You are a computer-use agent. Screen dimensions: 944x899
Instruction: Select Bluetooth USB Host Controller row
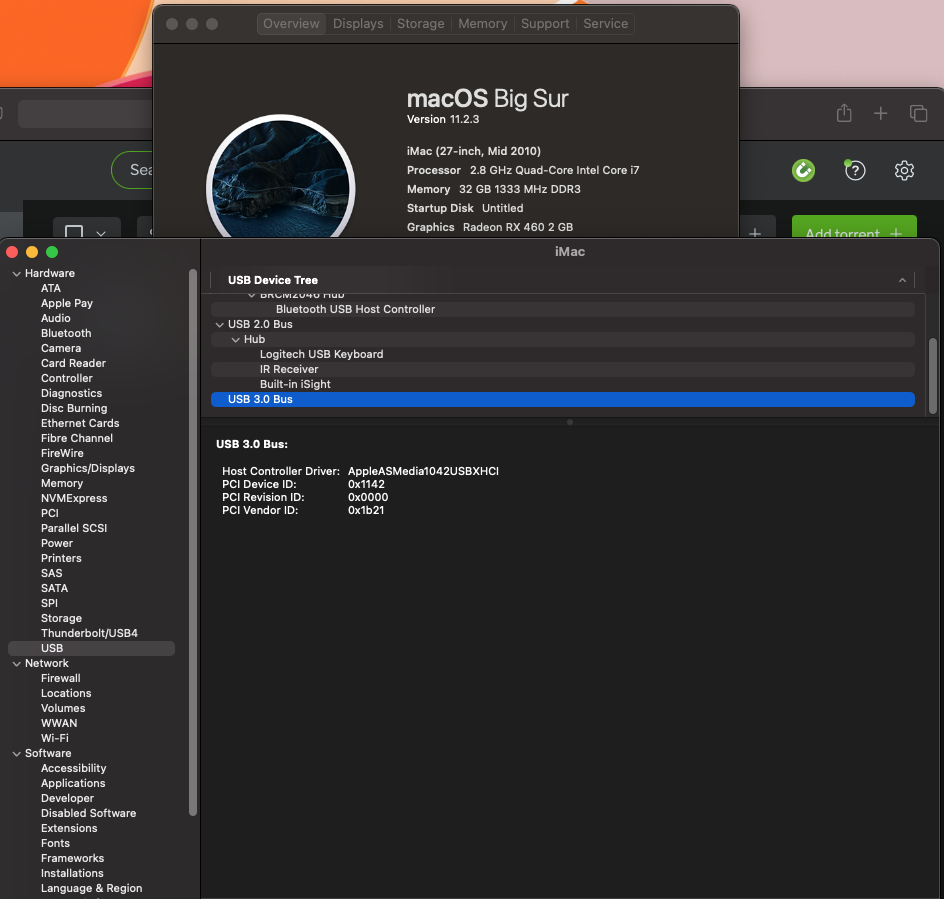pos(563,309)
